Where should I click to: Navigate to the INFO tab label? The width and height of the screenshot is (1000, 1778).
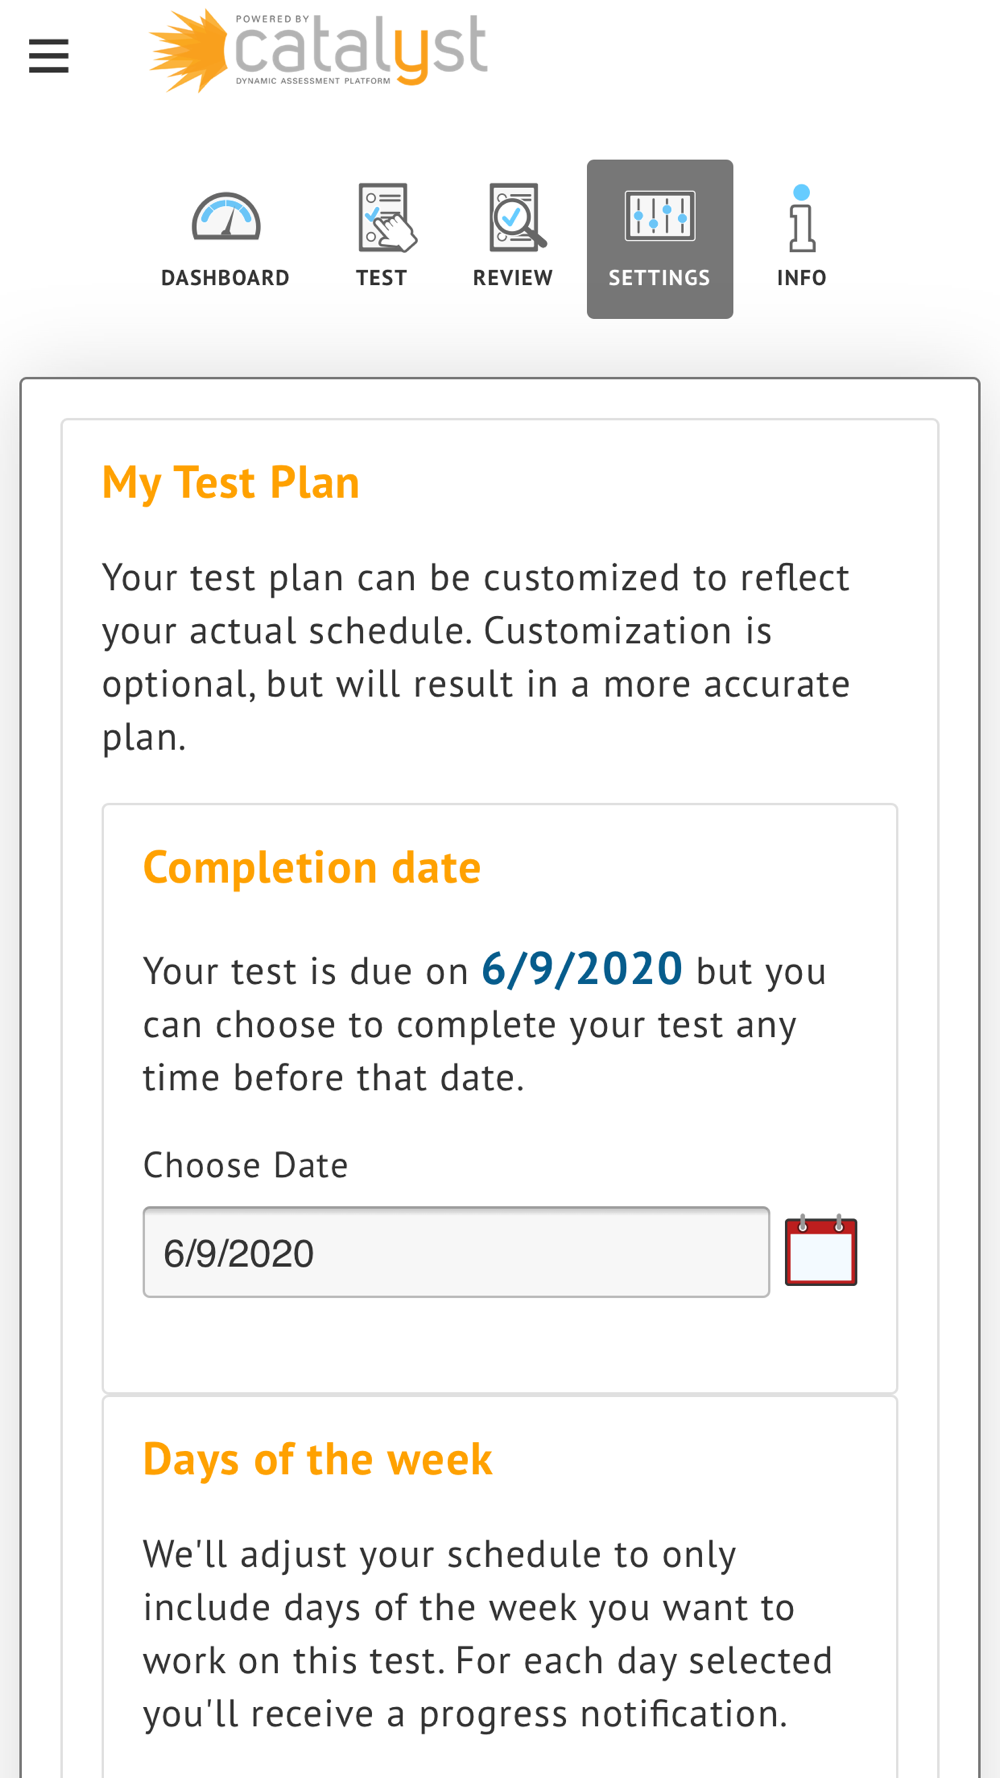(x=802, y=278)
